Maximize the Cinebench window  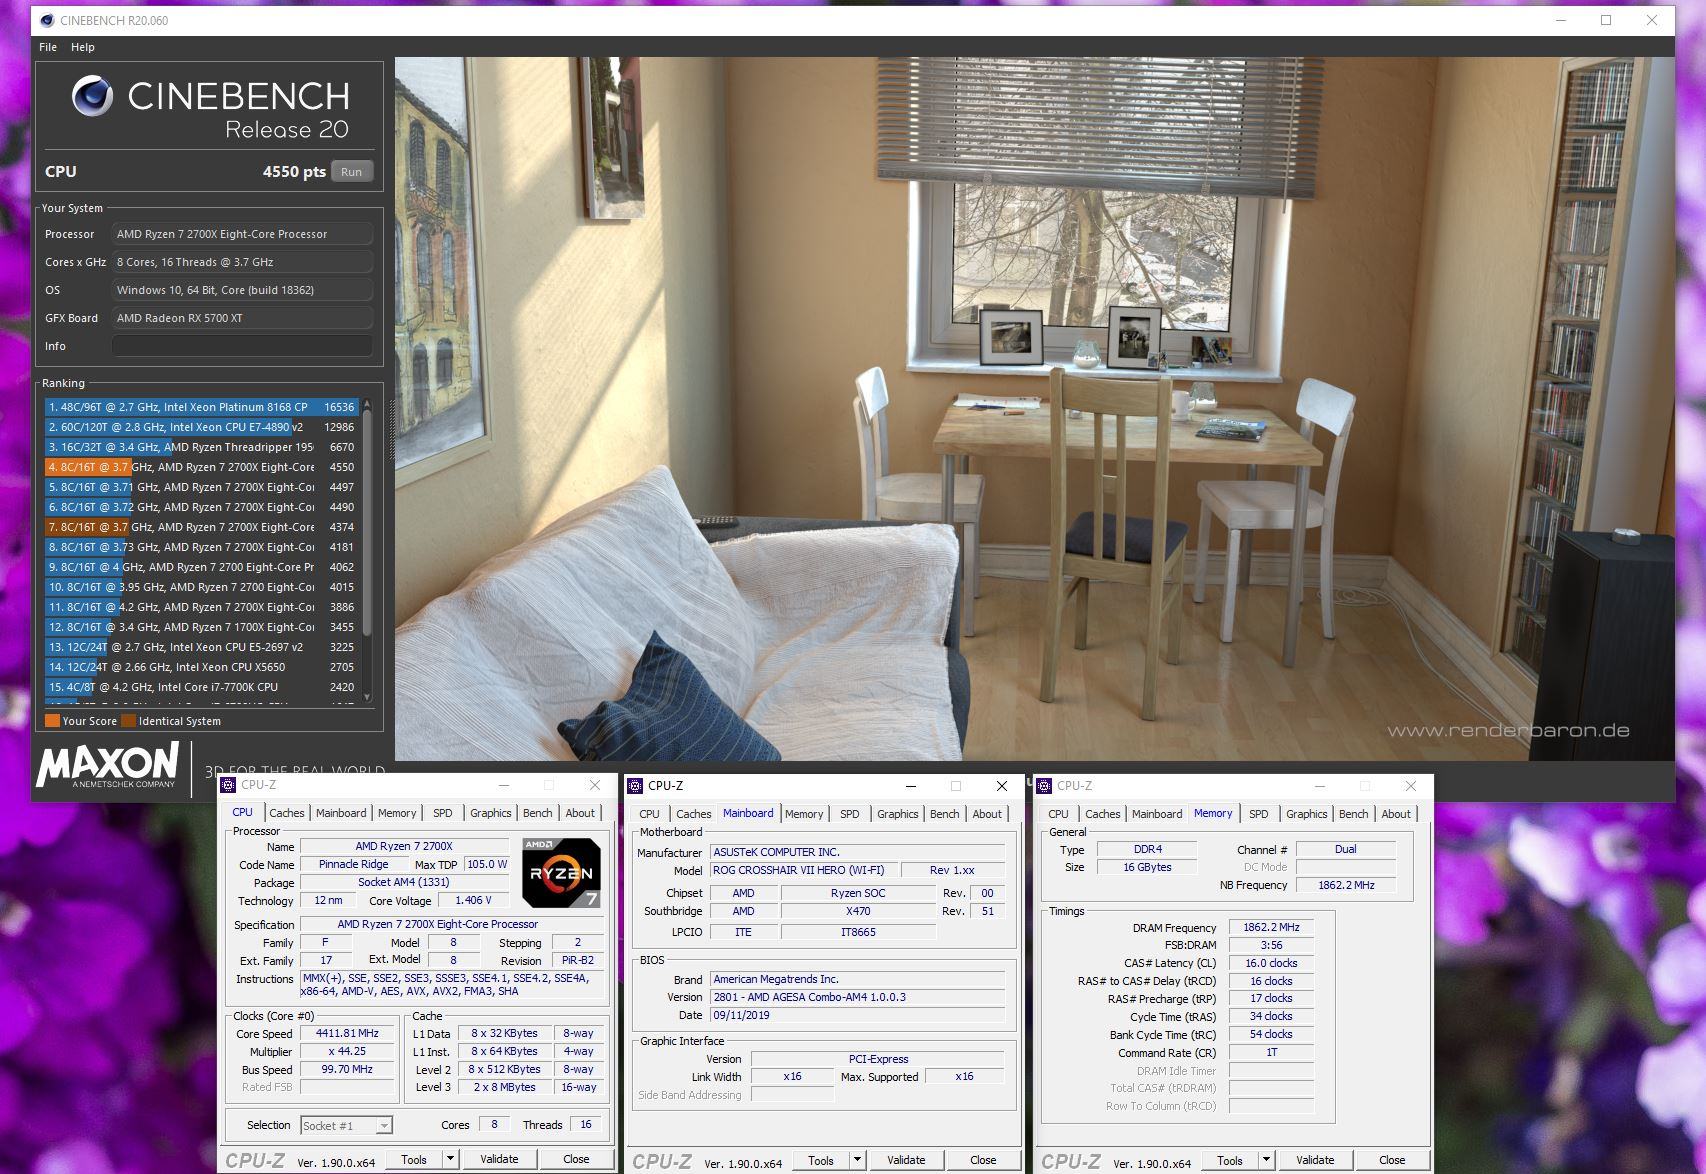1606,20
